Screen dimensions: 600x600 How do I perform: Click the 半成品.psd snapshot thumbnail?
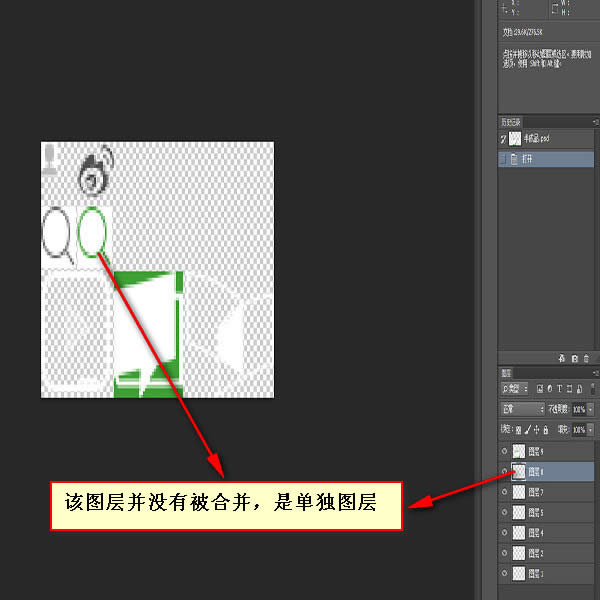tap(515, 139)
